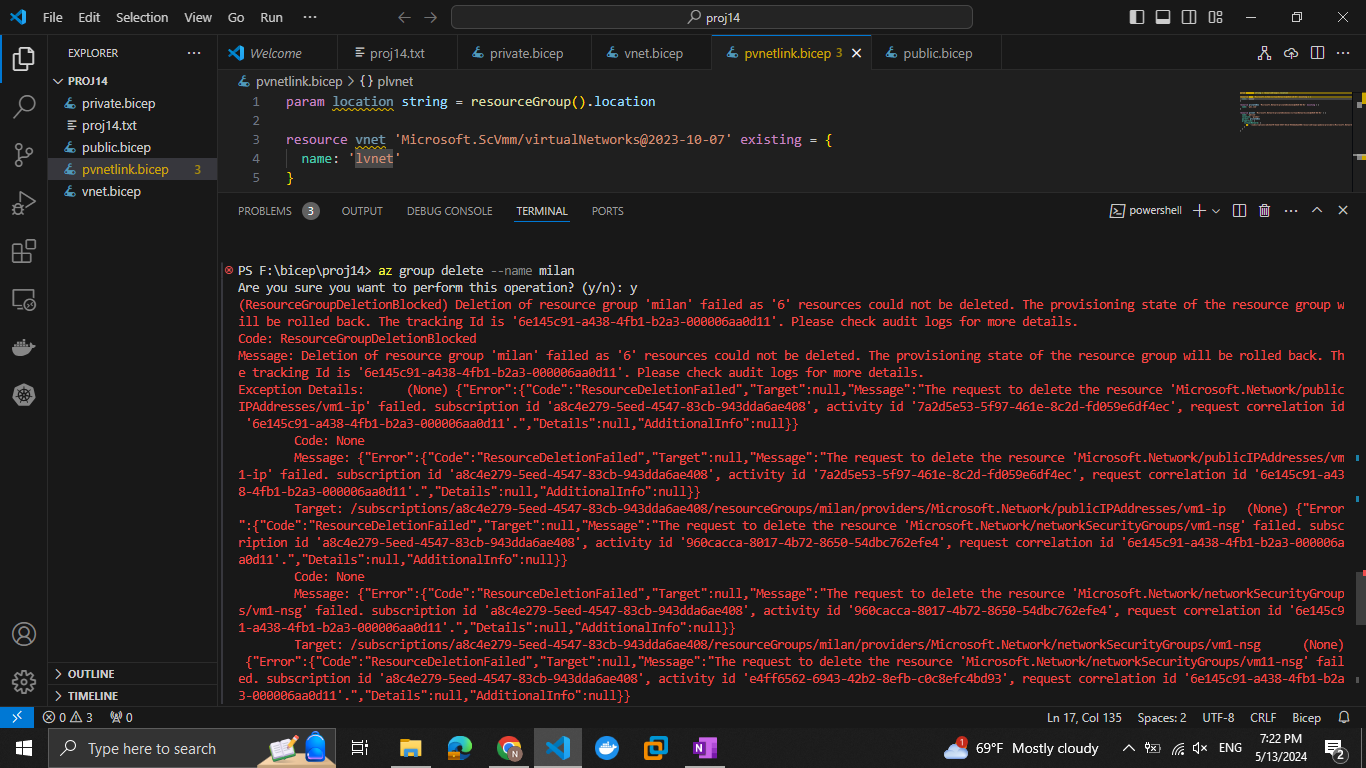This screenshot has width=1366, height=768.
Task: Click the Kill Terminal trash icon
Action: click(1264, 211)
